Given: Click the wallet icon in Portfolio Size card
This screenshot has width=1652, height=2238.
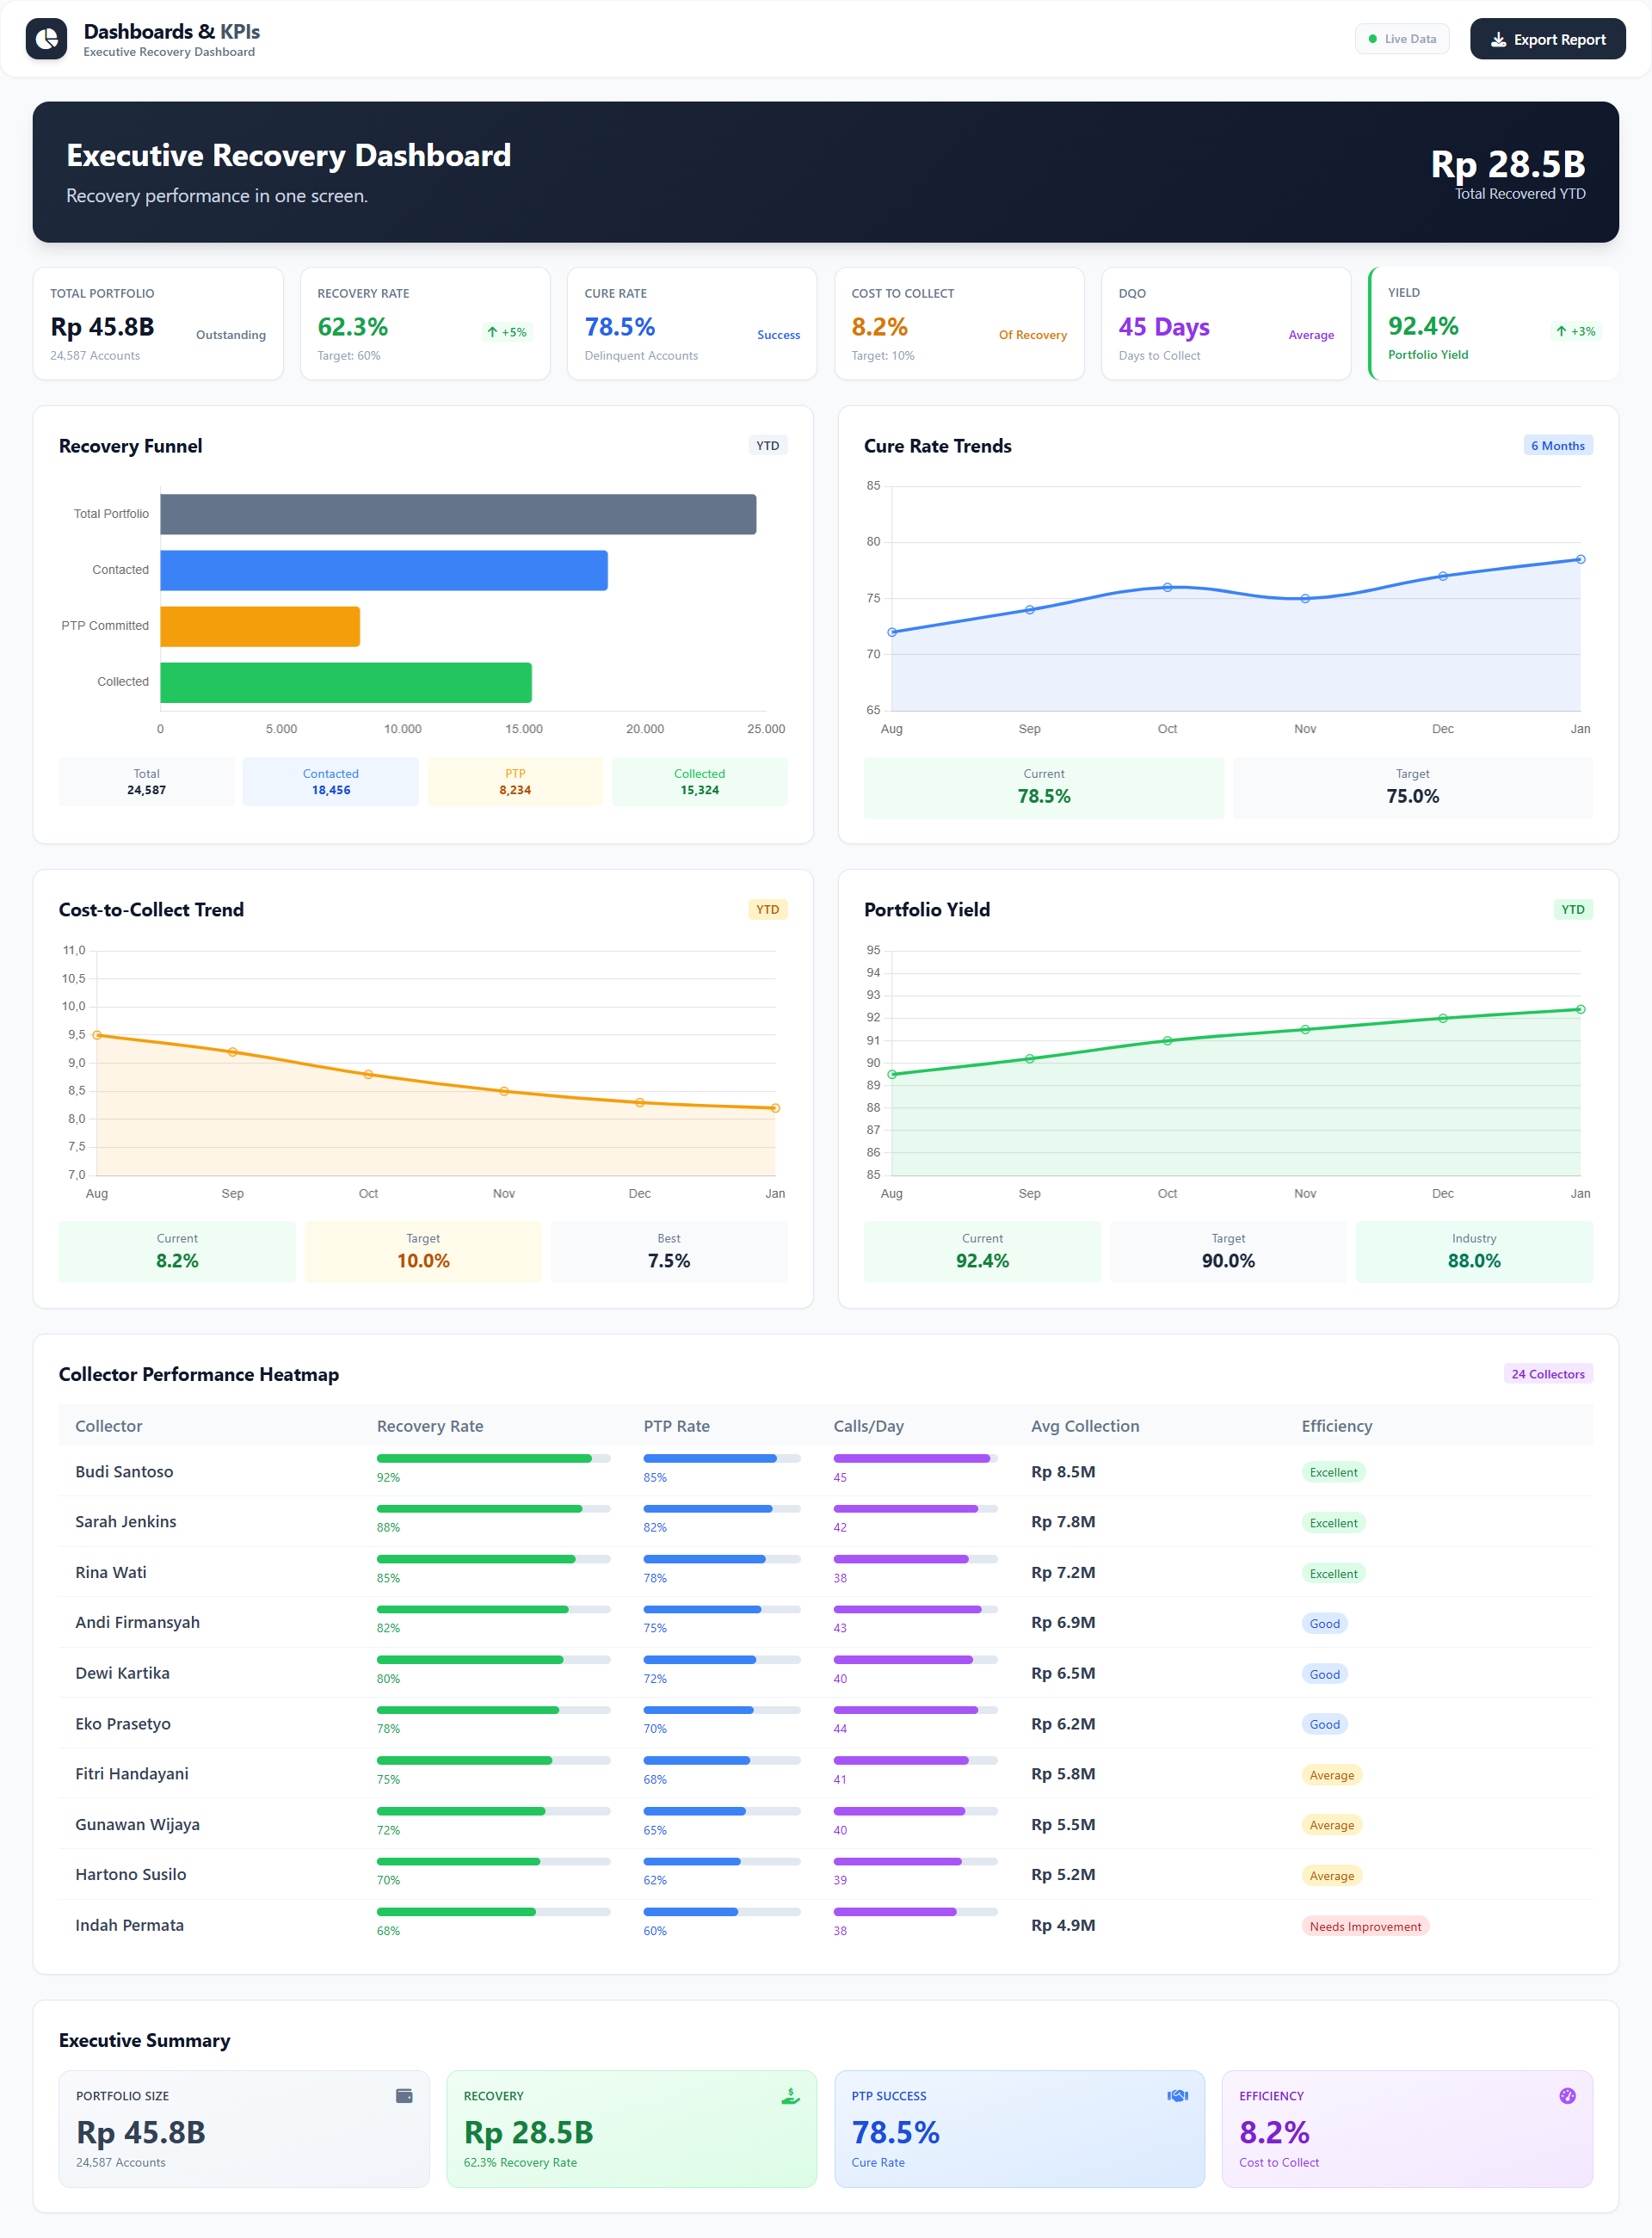Looking at the screenshot, I should [404, 2095].
